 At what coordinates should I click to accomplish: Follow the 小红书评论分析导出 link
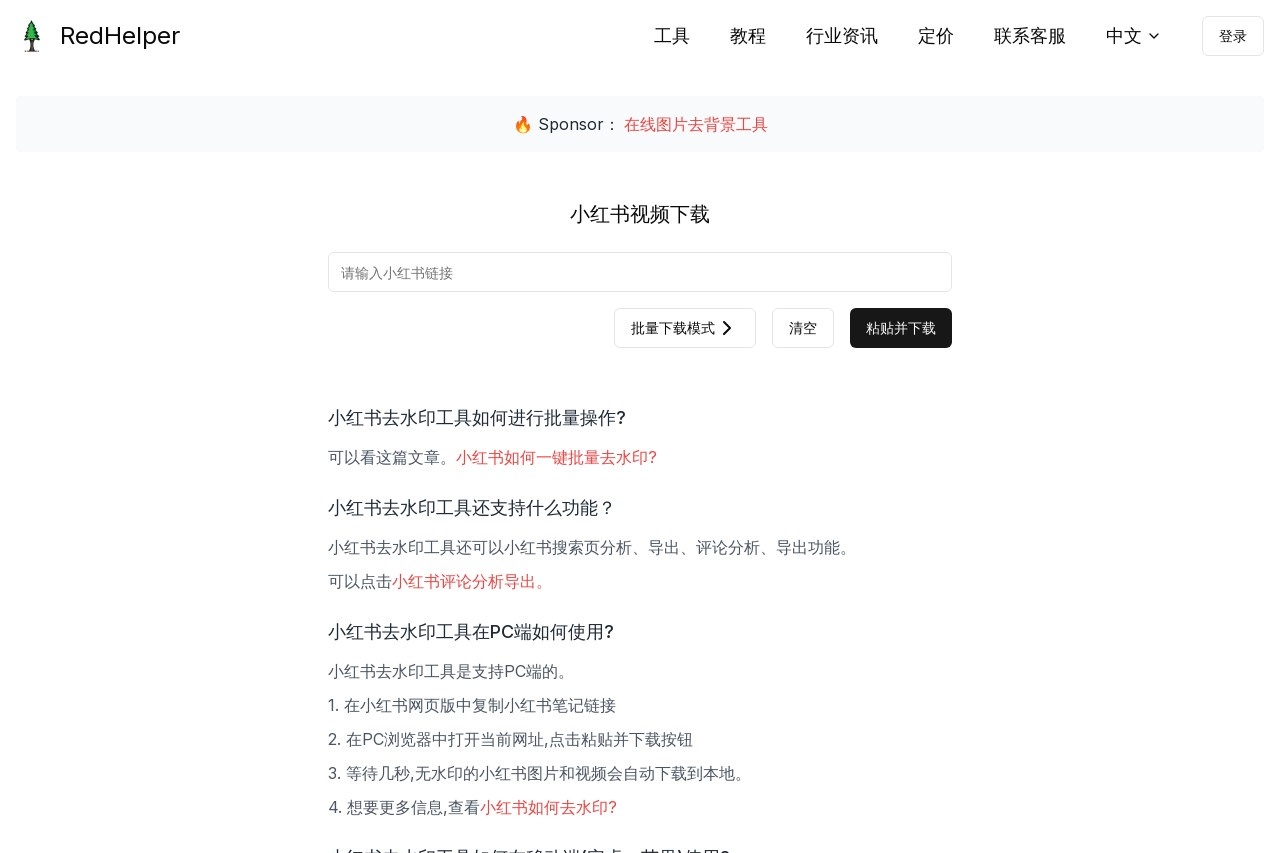pos(468,581)
